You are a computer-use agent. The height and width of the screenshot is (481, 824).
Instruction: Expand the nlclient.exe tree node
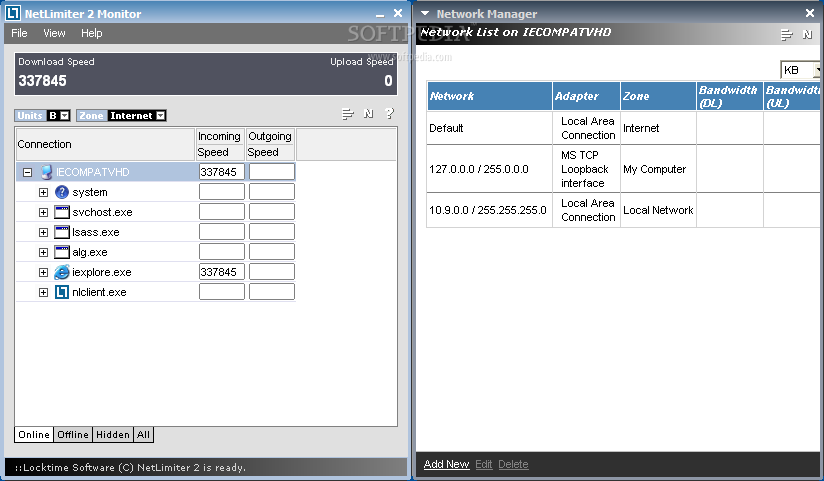[43, 292]
